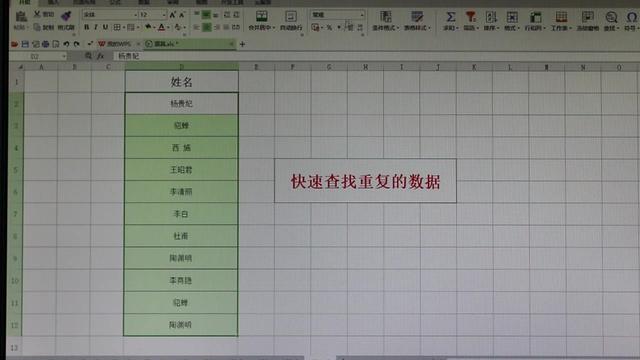The image size is (640, 360).
Task: Click the Sum sigma icon
Action: click(450, 17)
